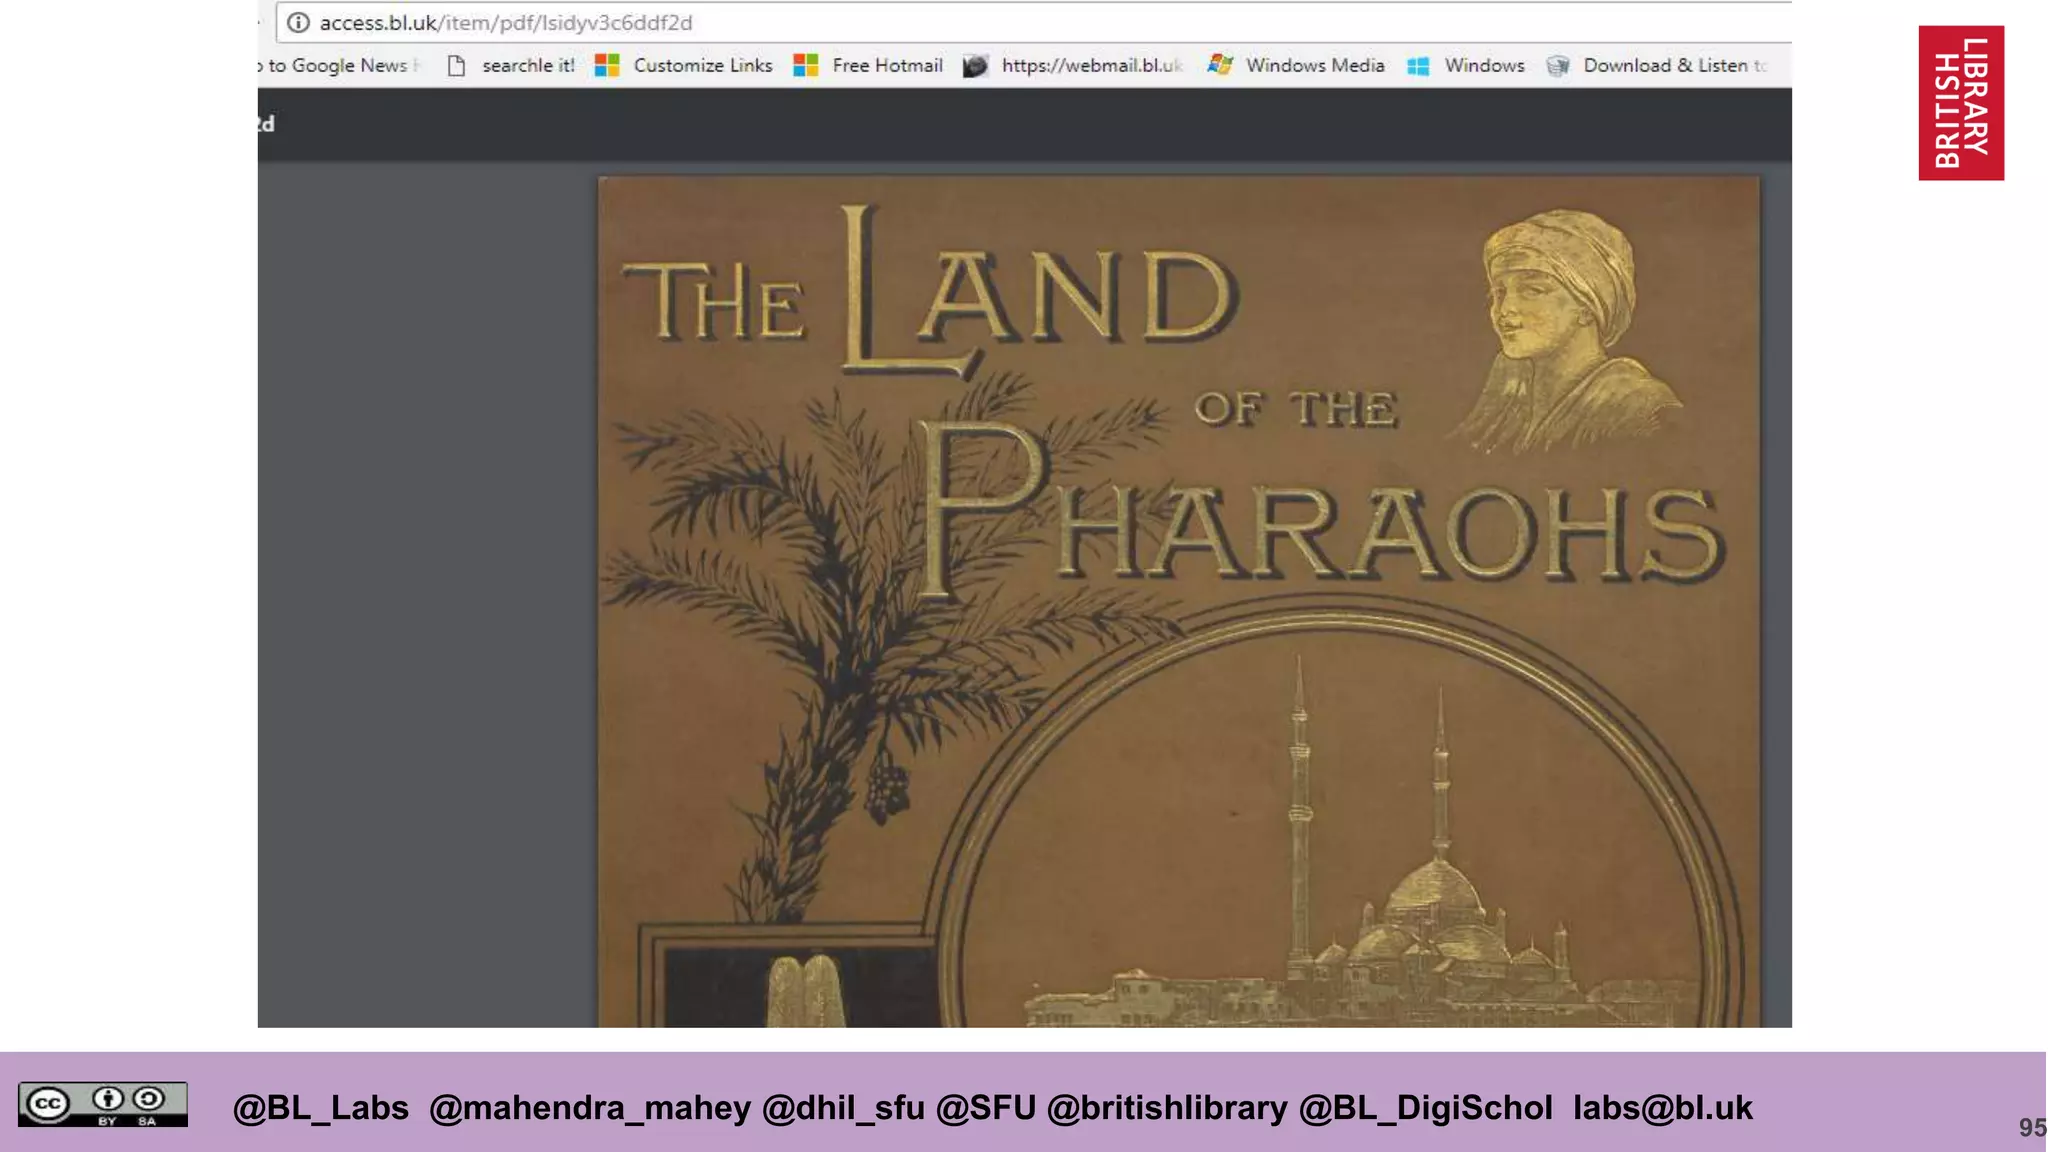Open the Download & Listen bookmark
Screen dimensions: 2048x1152
click(1676, 65)
